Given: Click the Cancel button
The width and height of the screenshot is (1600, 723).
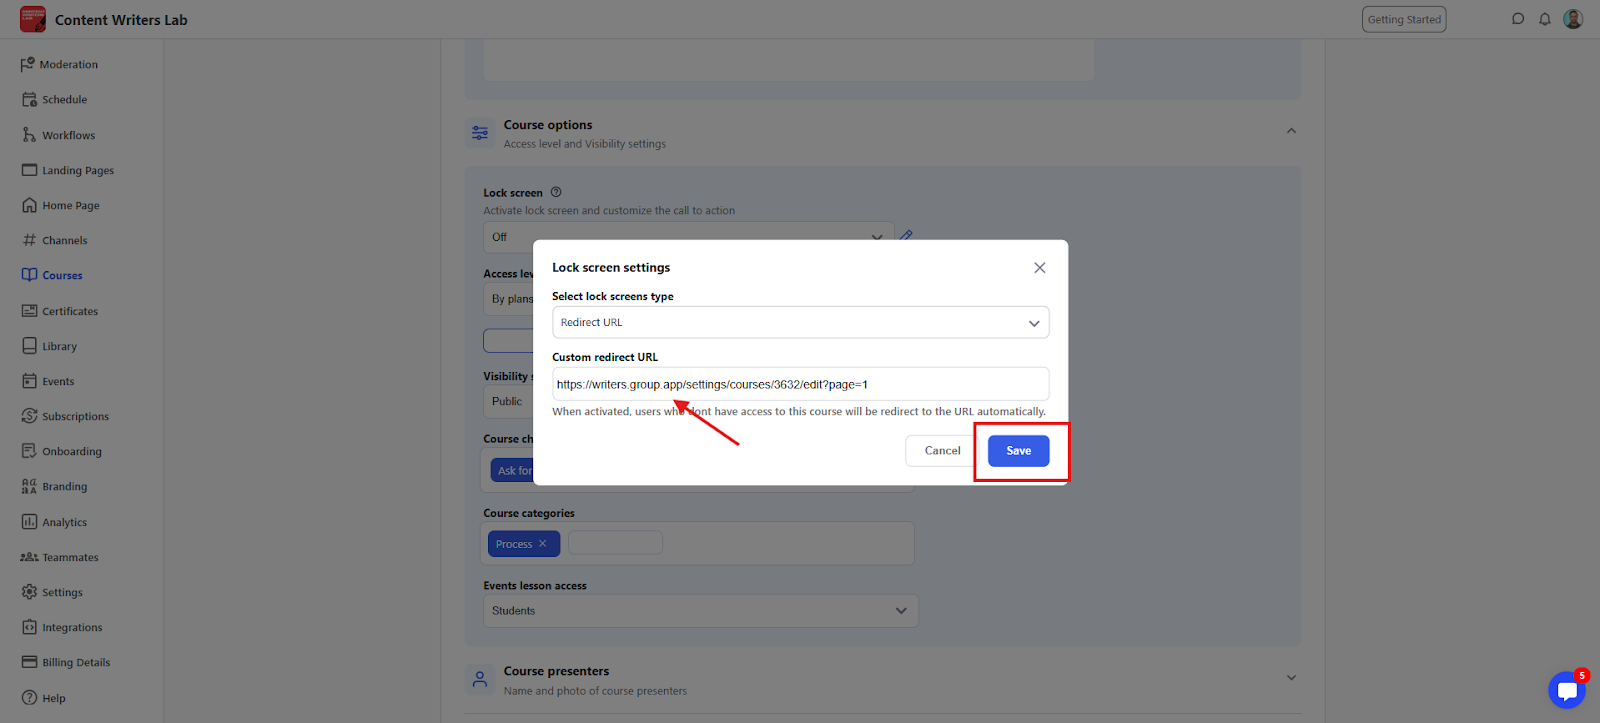Looking at the screenshot, I should (942, 451).
